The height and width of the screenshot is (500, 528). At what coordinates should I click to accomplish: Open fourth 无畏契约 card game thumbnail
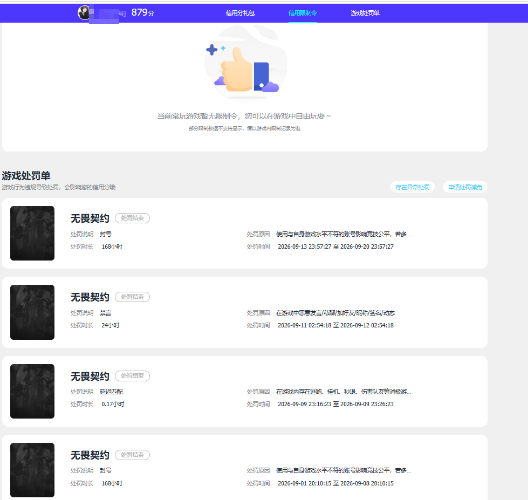coord(32,470)
